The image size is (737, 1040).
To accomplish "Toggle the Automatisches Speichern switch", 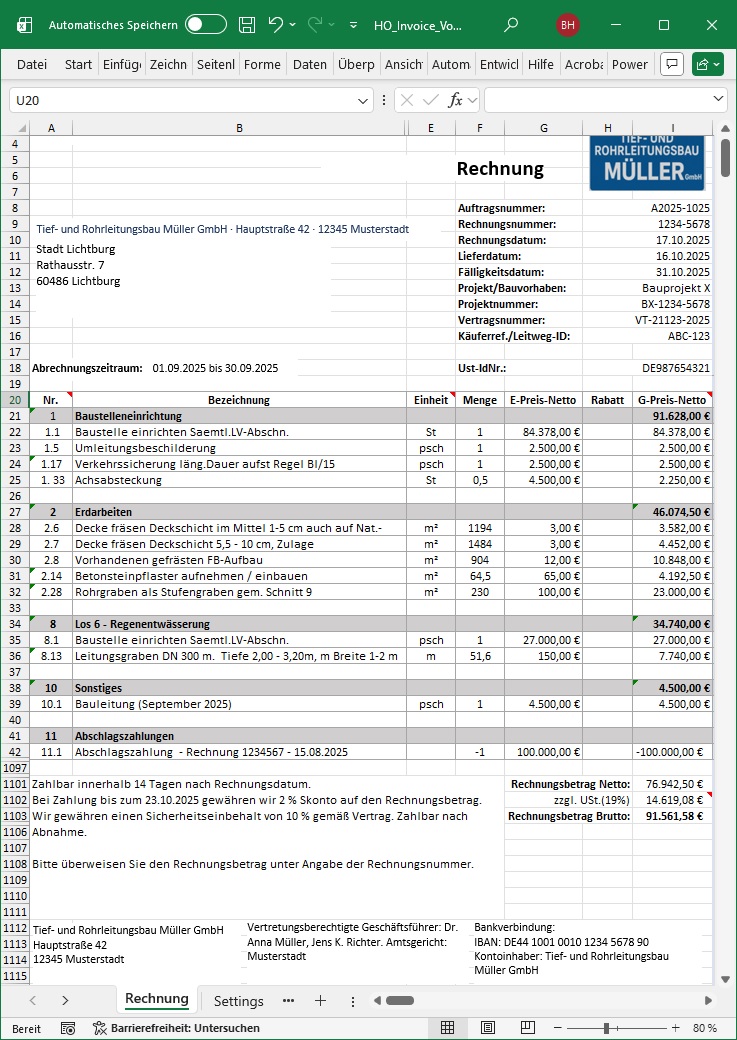I will 205,25.
